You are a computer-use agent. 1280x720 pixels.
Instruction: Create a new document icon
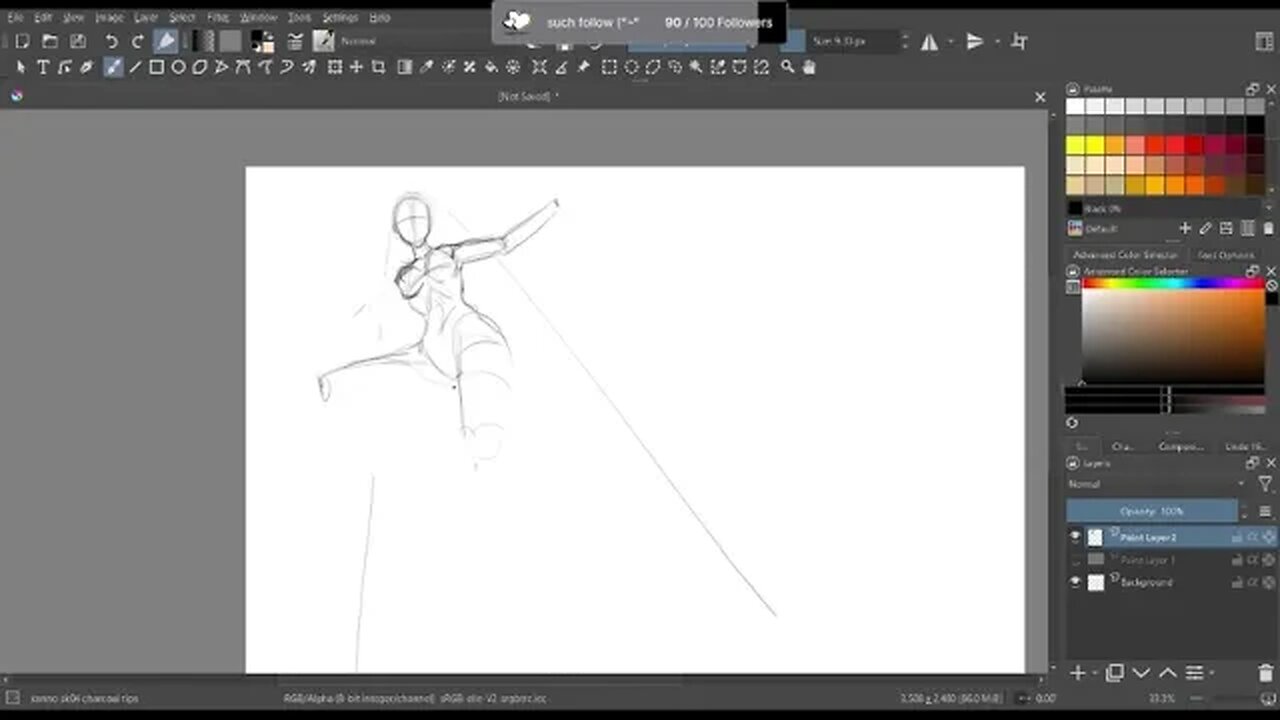(x=22, y=41)
